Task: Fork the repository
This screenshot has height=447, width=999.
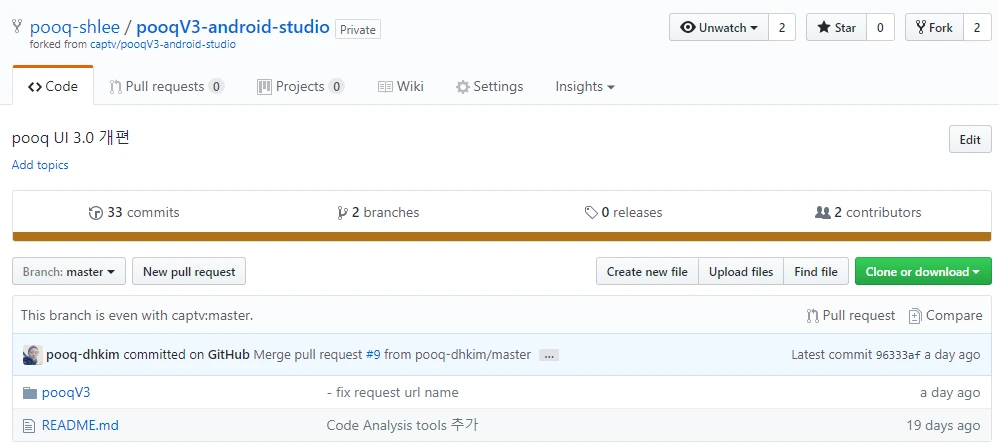Action: click(x=934, y=28)
